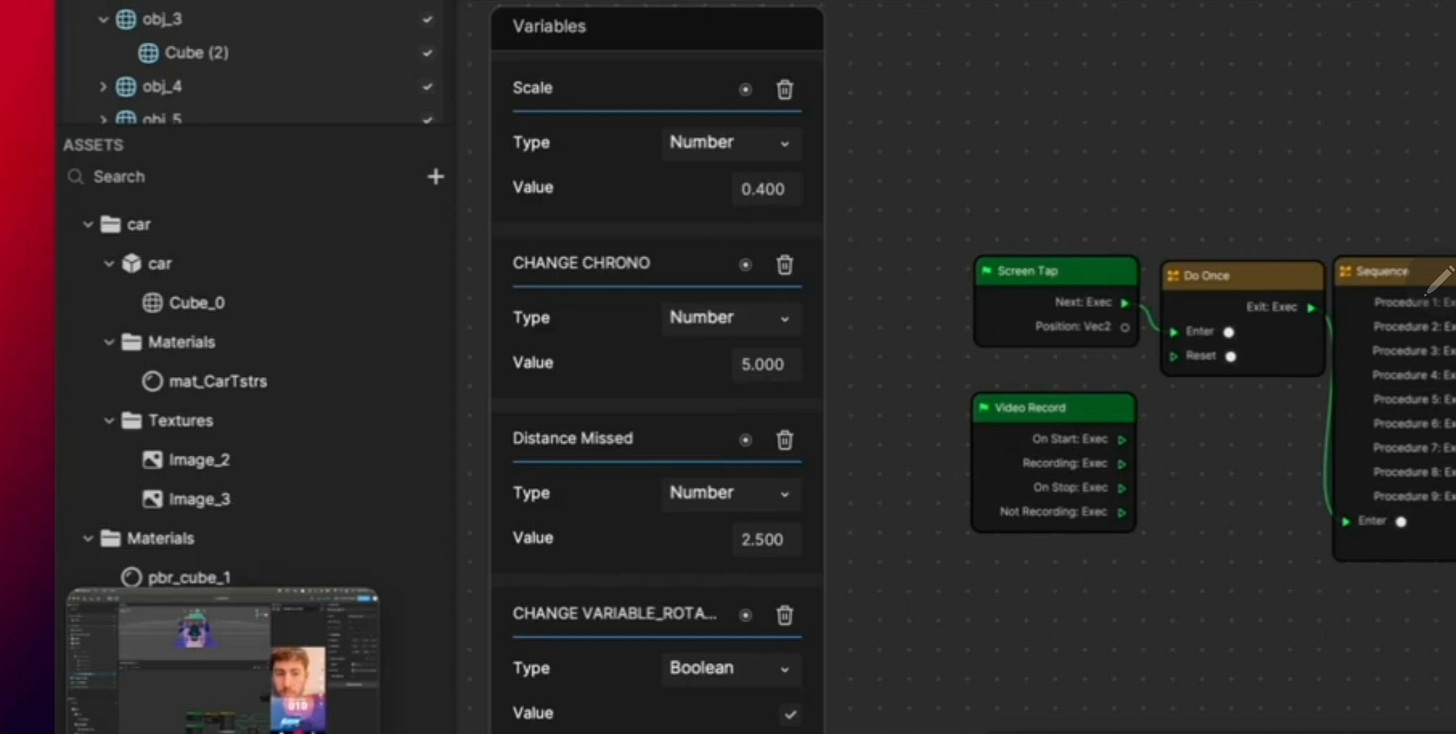Viewport: 1456px width, 734px height.
Task: Click the Distance Missed Value field 2.500
Action: point(766,539)
